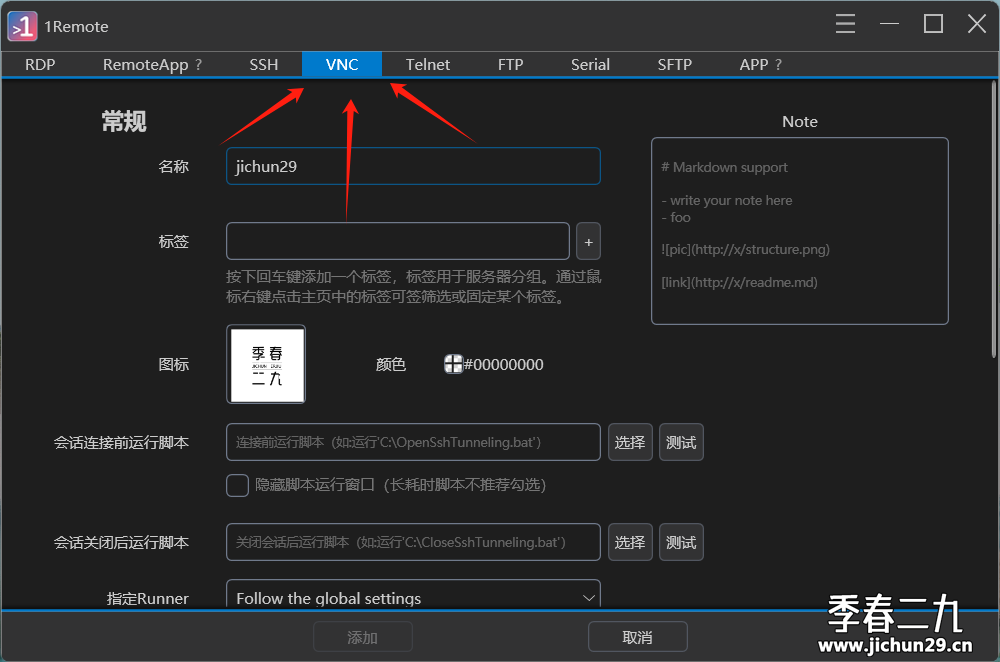Switch to the RDP tab
This screenshot has width=1000, height=662.
pos(40,64)
